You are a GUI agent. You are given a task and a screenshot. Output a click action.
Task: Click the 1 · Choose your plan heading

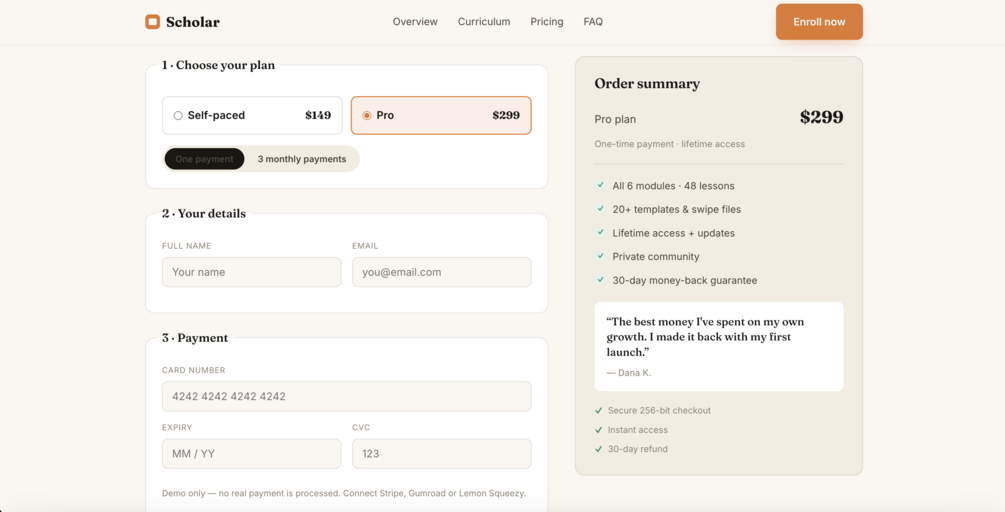tap(218, 65)
